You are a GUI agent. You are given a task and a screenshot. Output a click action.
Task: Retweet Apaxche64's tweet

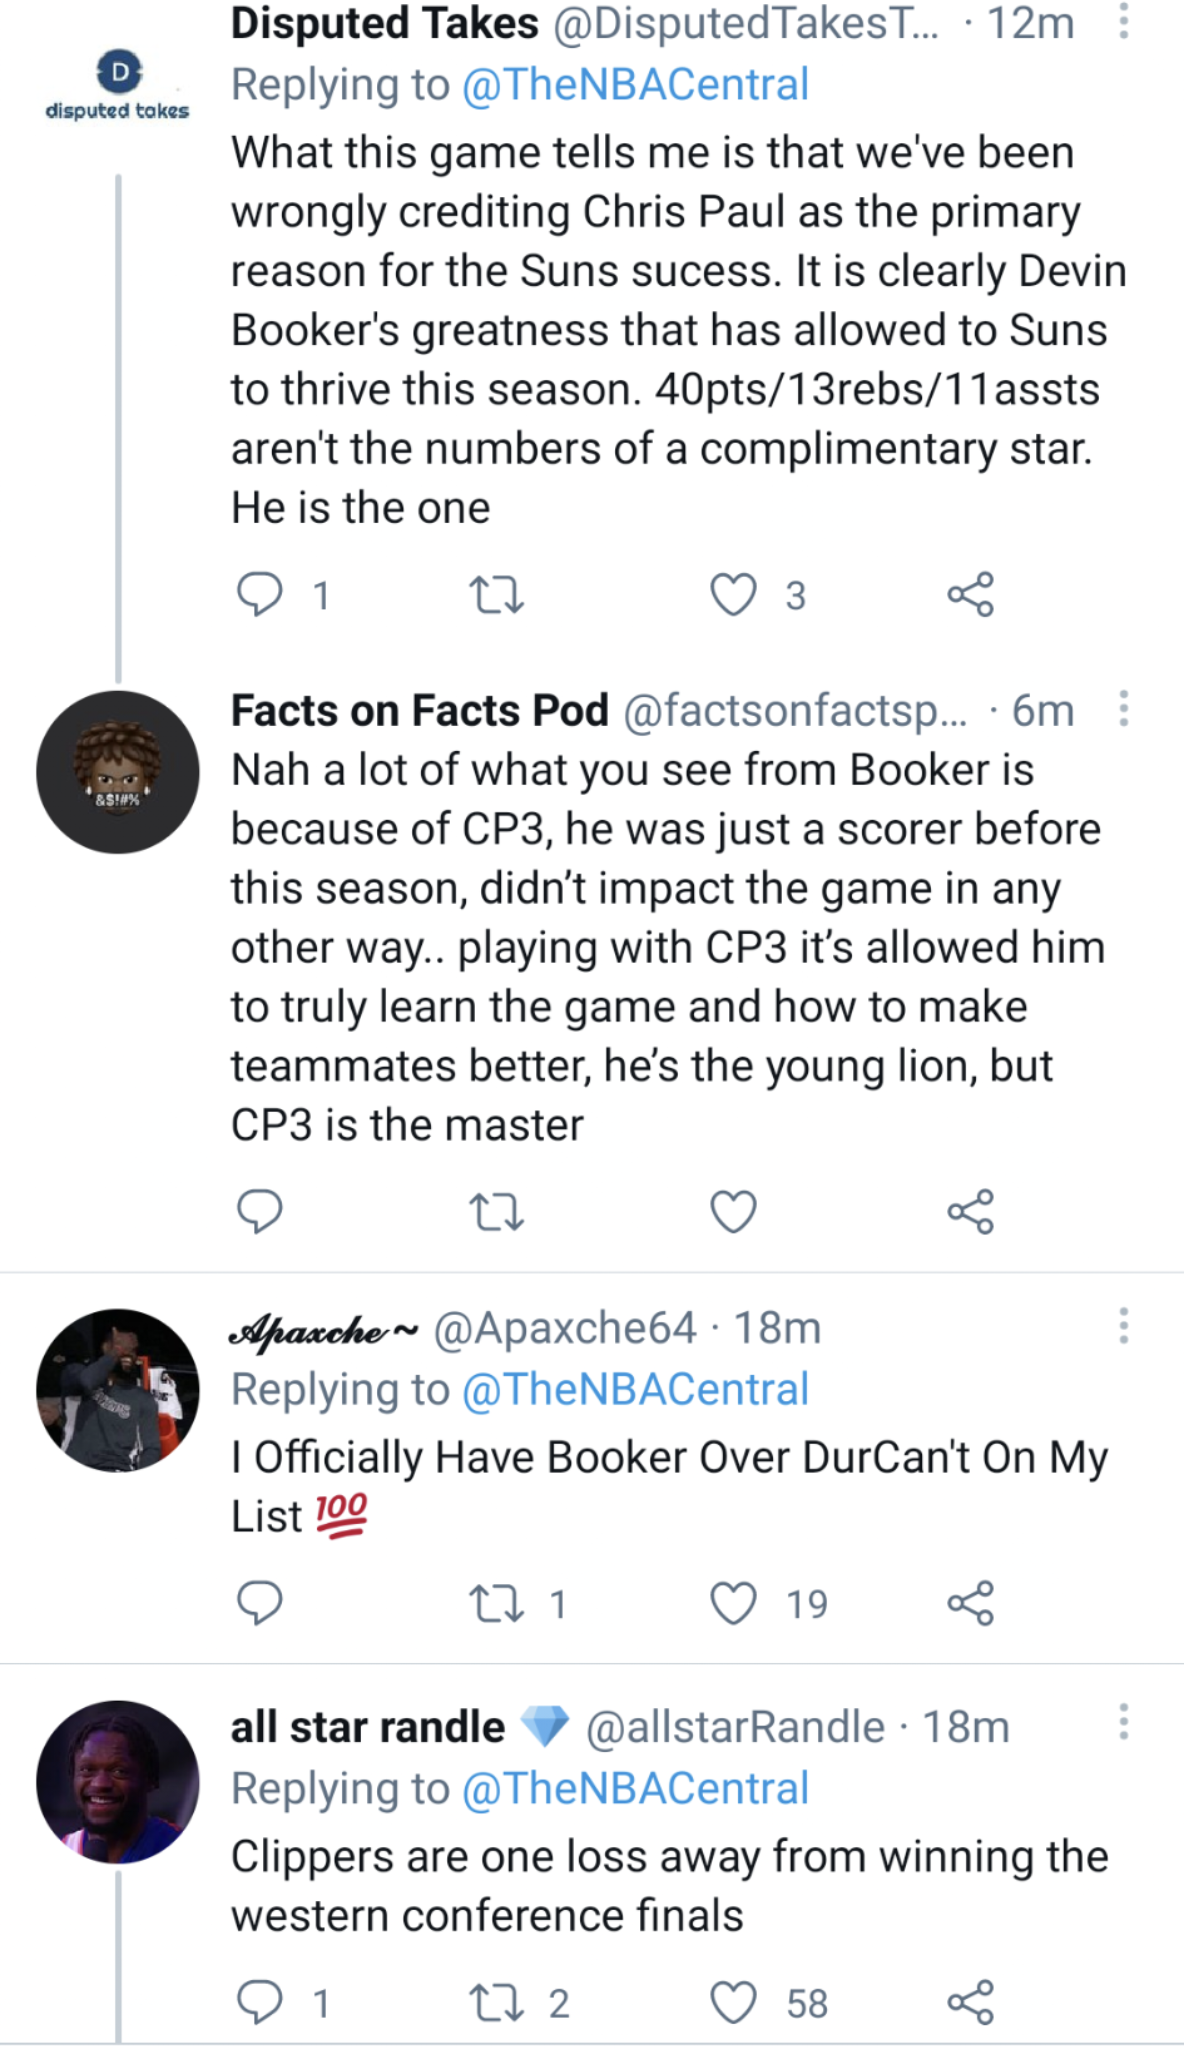tap(496, 1603)
